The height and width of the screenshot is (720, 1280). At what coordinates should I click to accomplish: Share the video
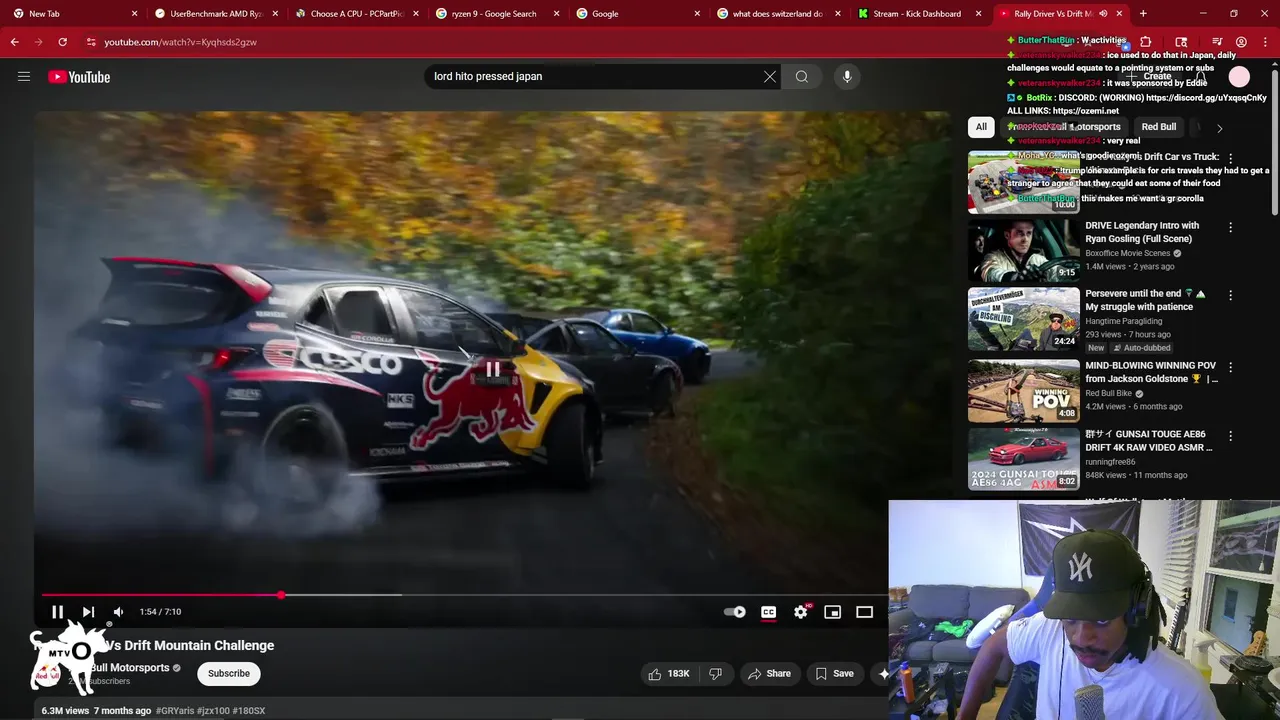[769, 673]
